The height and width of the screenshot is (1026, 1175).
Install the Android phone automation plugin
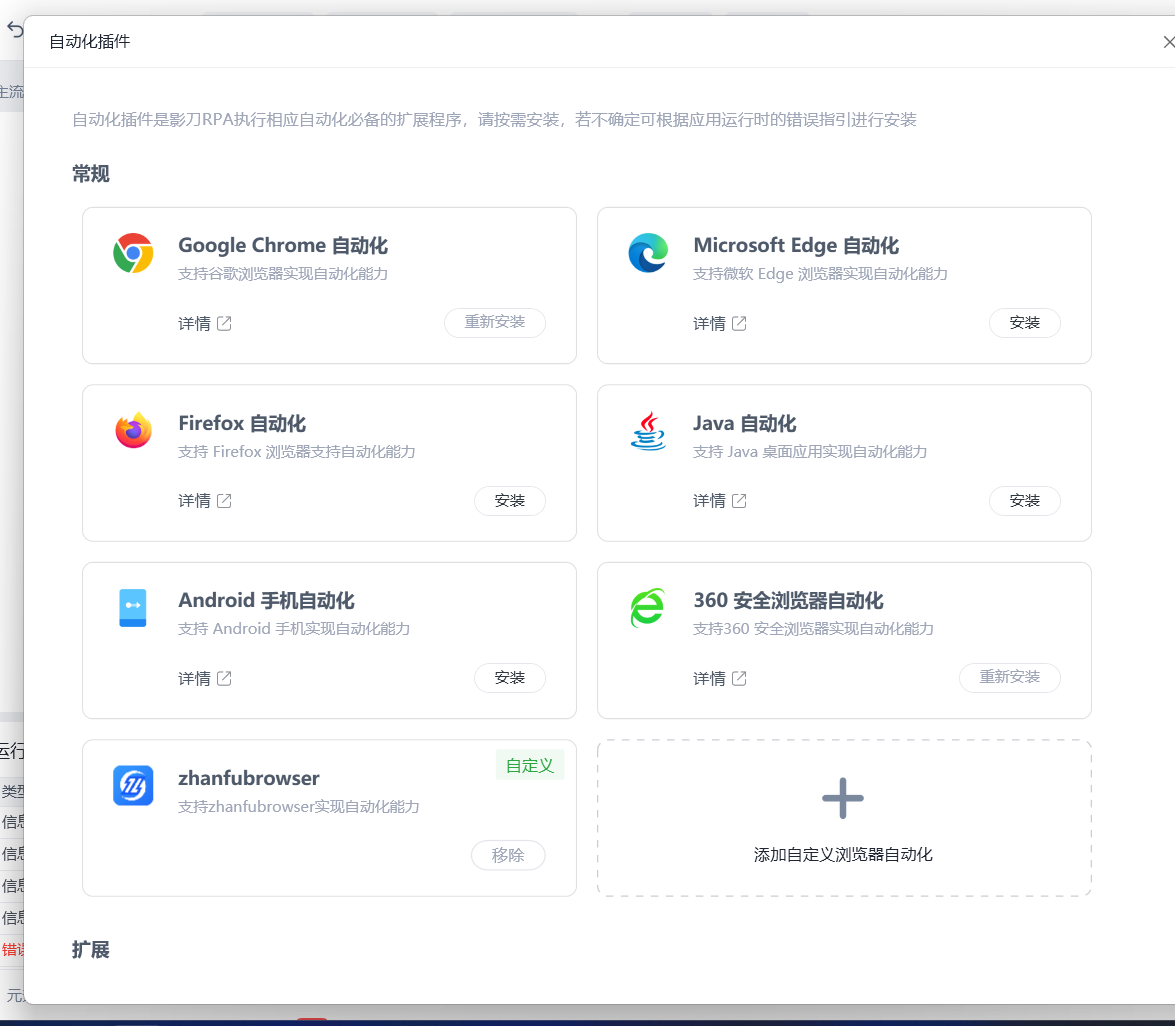tap(510, 678)
